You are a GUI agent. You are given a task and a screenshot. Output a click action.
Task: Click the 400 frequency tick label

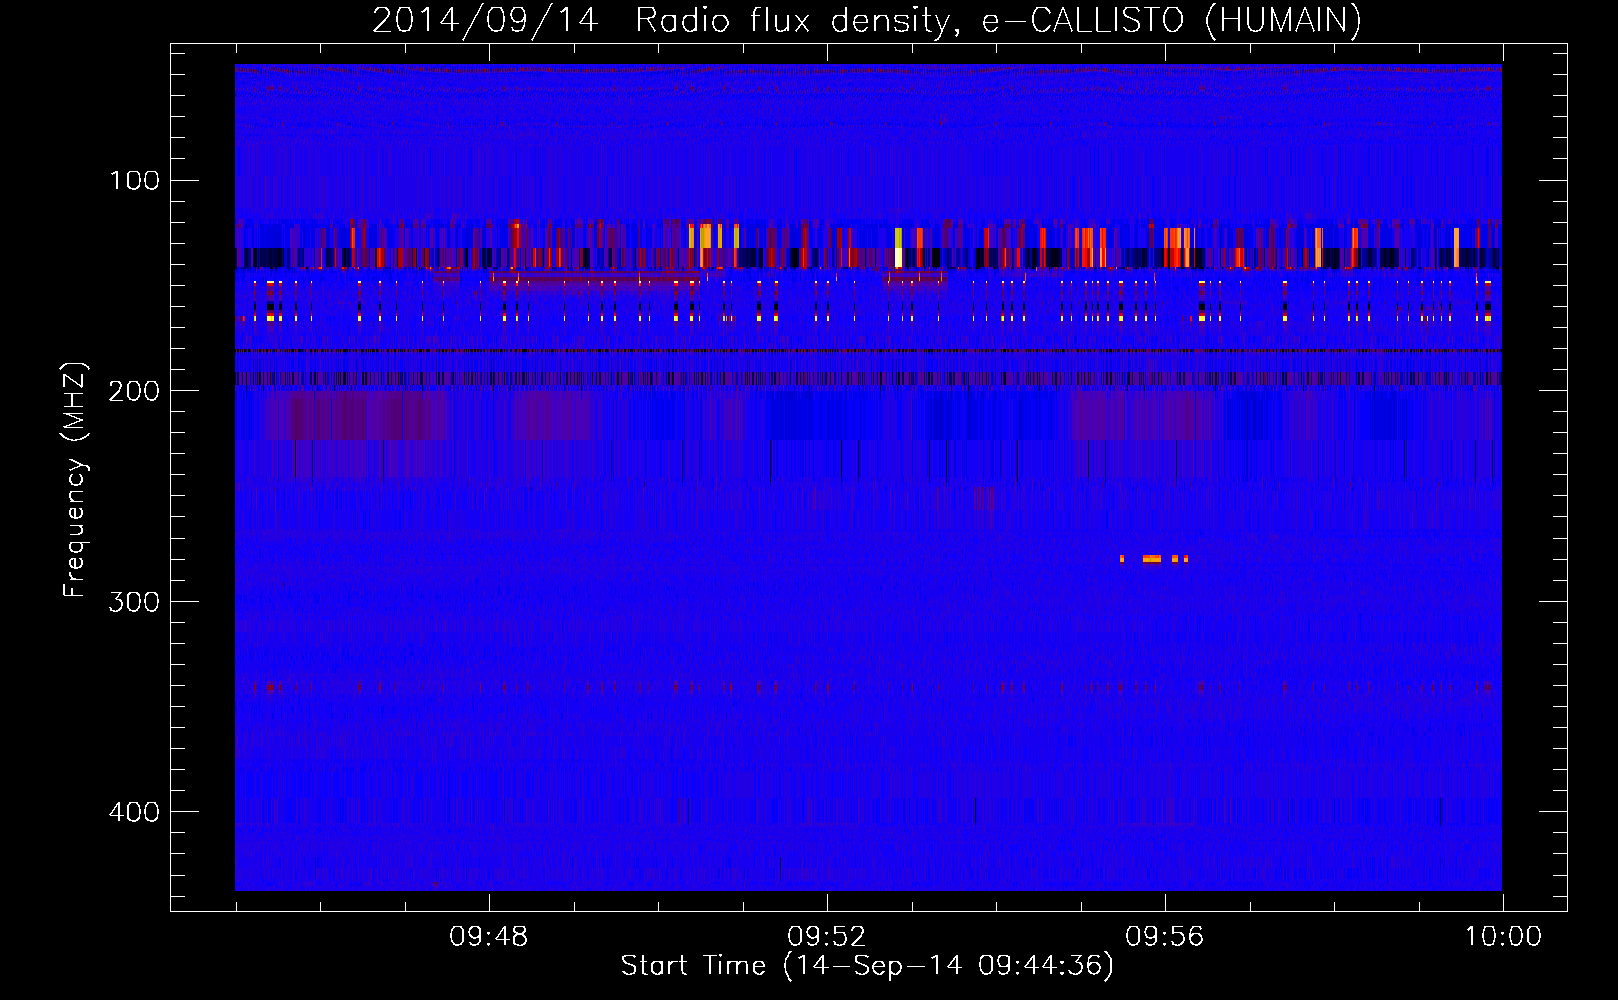(x=134, y=812)
